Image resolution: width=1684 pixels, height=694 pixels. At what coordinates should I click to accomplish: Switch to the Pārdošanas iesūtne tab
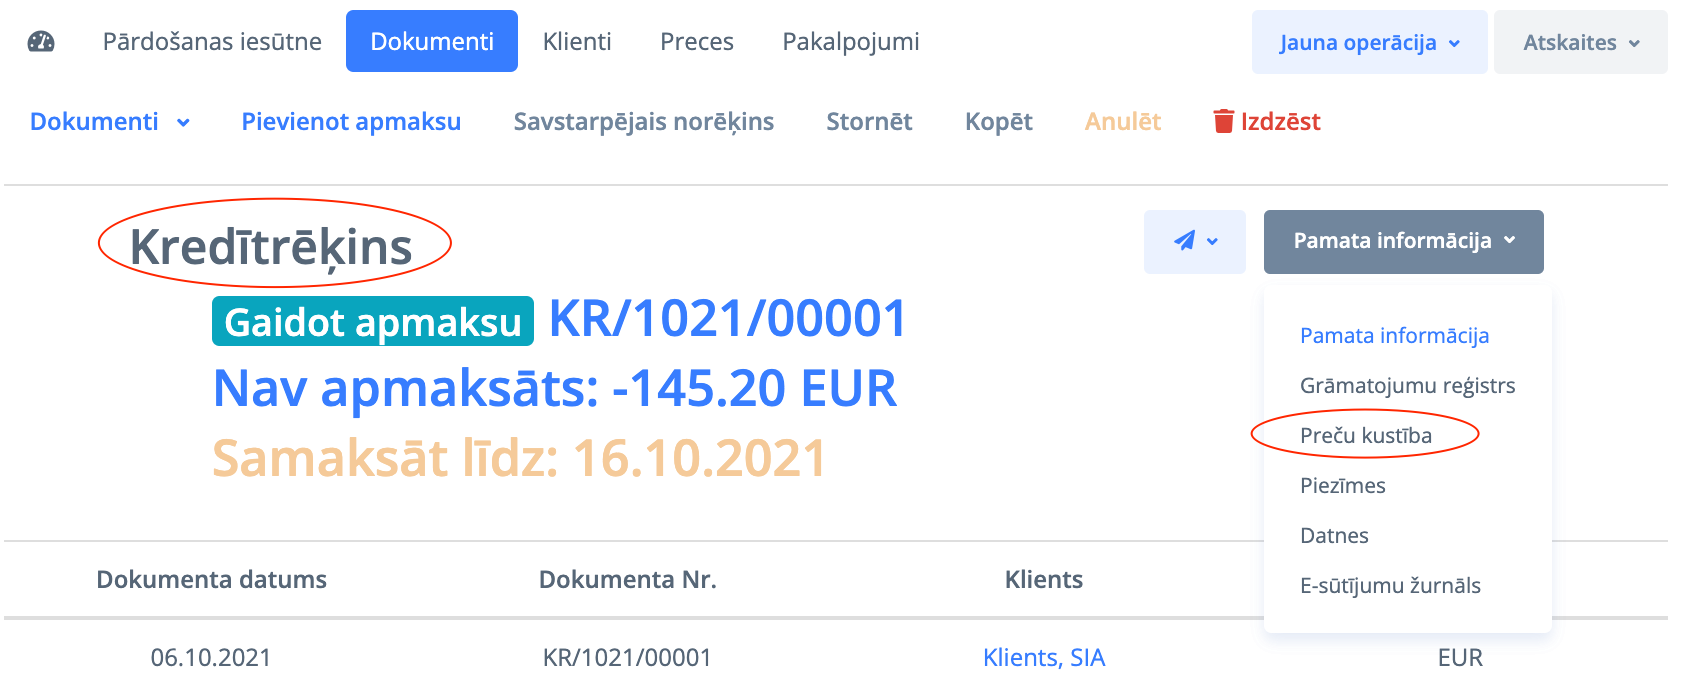212,42
